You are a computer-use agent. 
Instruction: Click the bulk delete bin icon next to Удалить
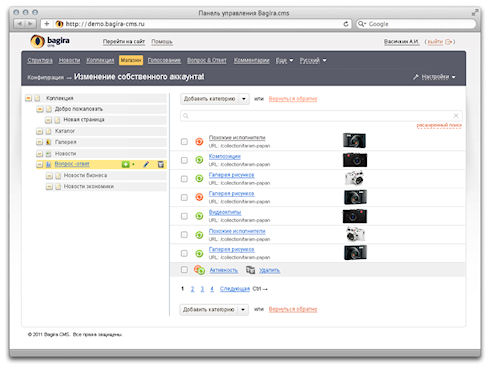tap(250, 270)
